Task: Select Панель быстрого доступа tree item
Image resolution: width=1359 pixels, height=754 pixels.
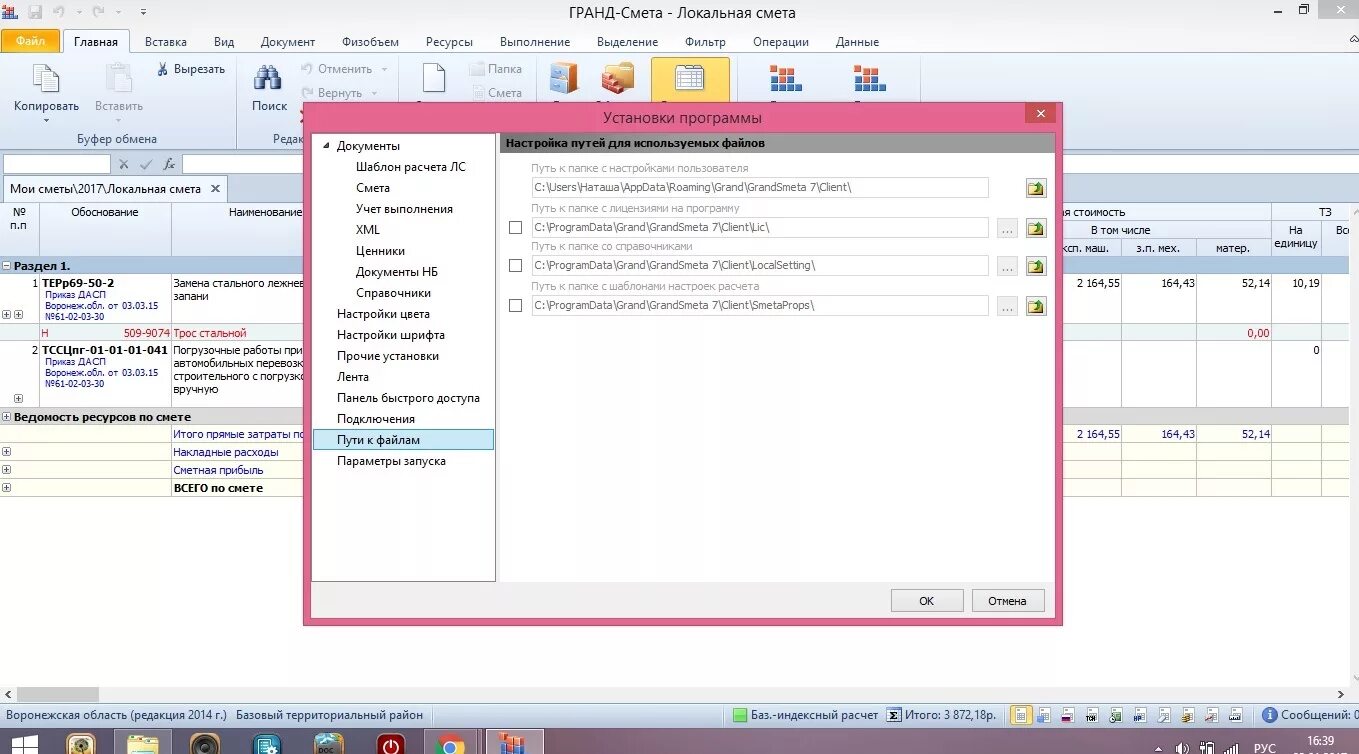Action: 408,398
